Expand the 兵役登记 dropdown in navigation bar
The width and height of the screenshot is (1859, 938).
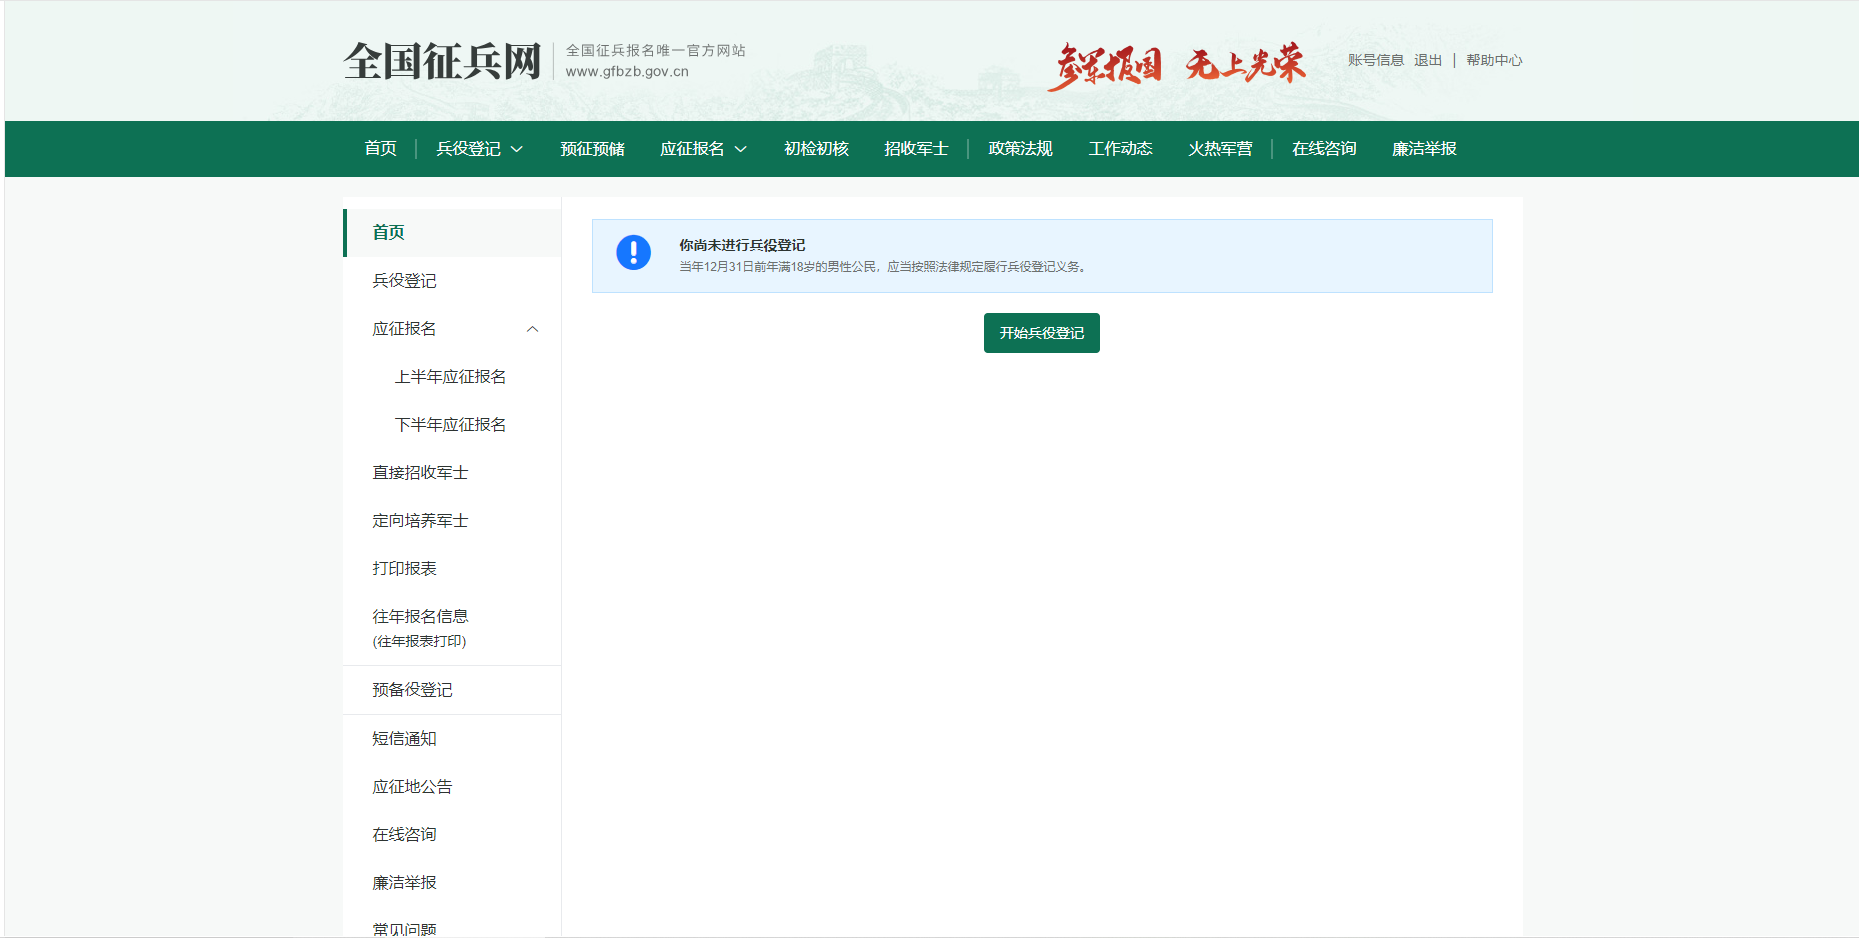point(479,149)
